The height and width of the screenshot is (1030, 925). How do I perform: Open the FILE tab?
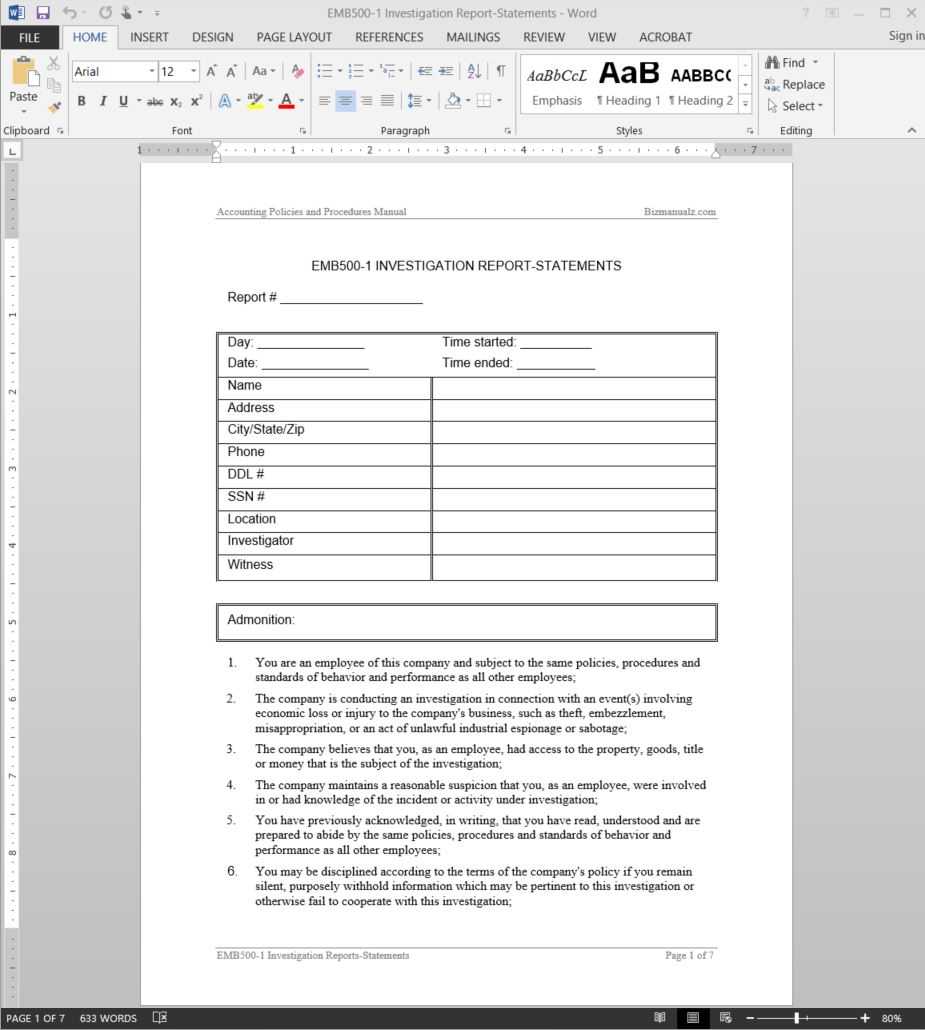point(30,37)
